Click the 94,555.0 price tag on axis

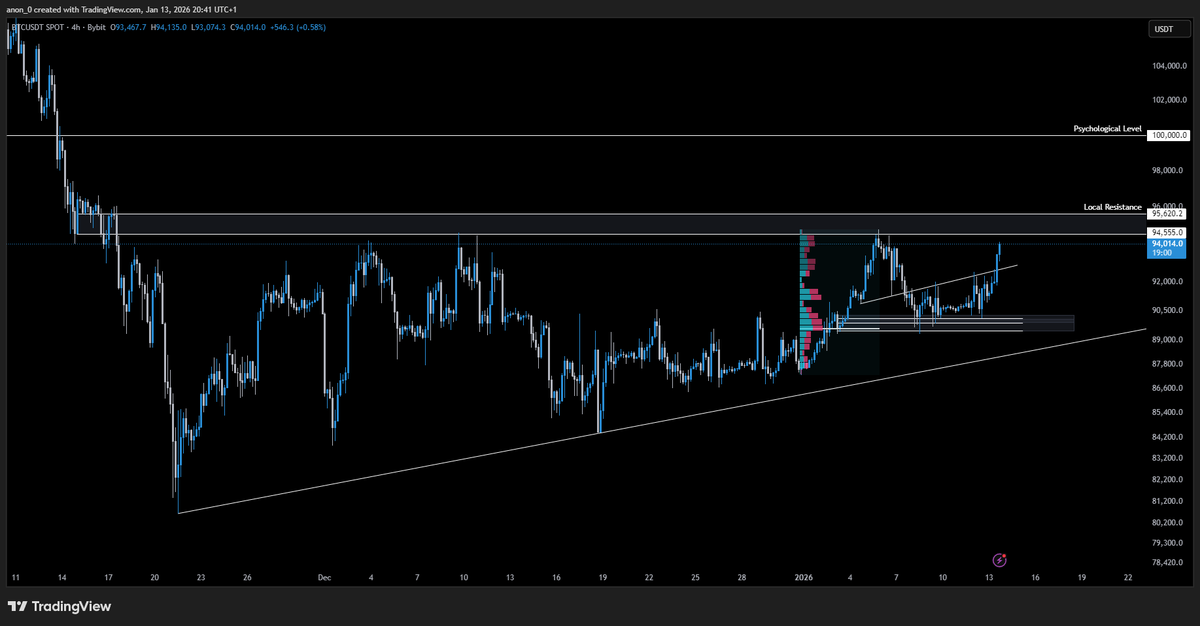pos(1168,233)
